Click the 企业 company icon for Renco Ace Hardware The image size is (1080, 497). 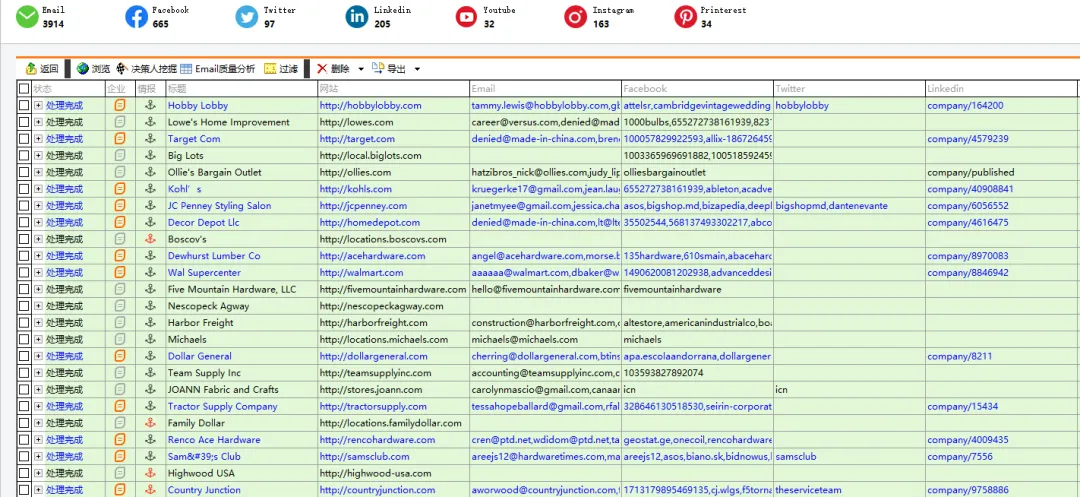tap(120, 440)
